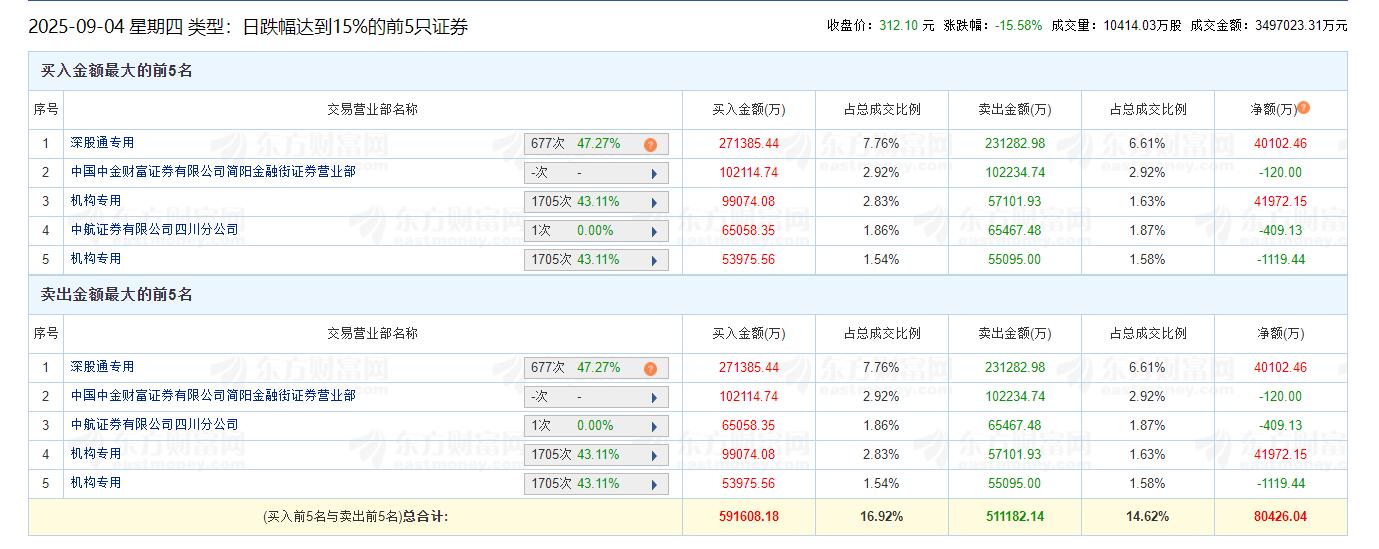
Task: Click 卖出金额最大的前5名 section header
Action: tap(116, 295)
